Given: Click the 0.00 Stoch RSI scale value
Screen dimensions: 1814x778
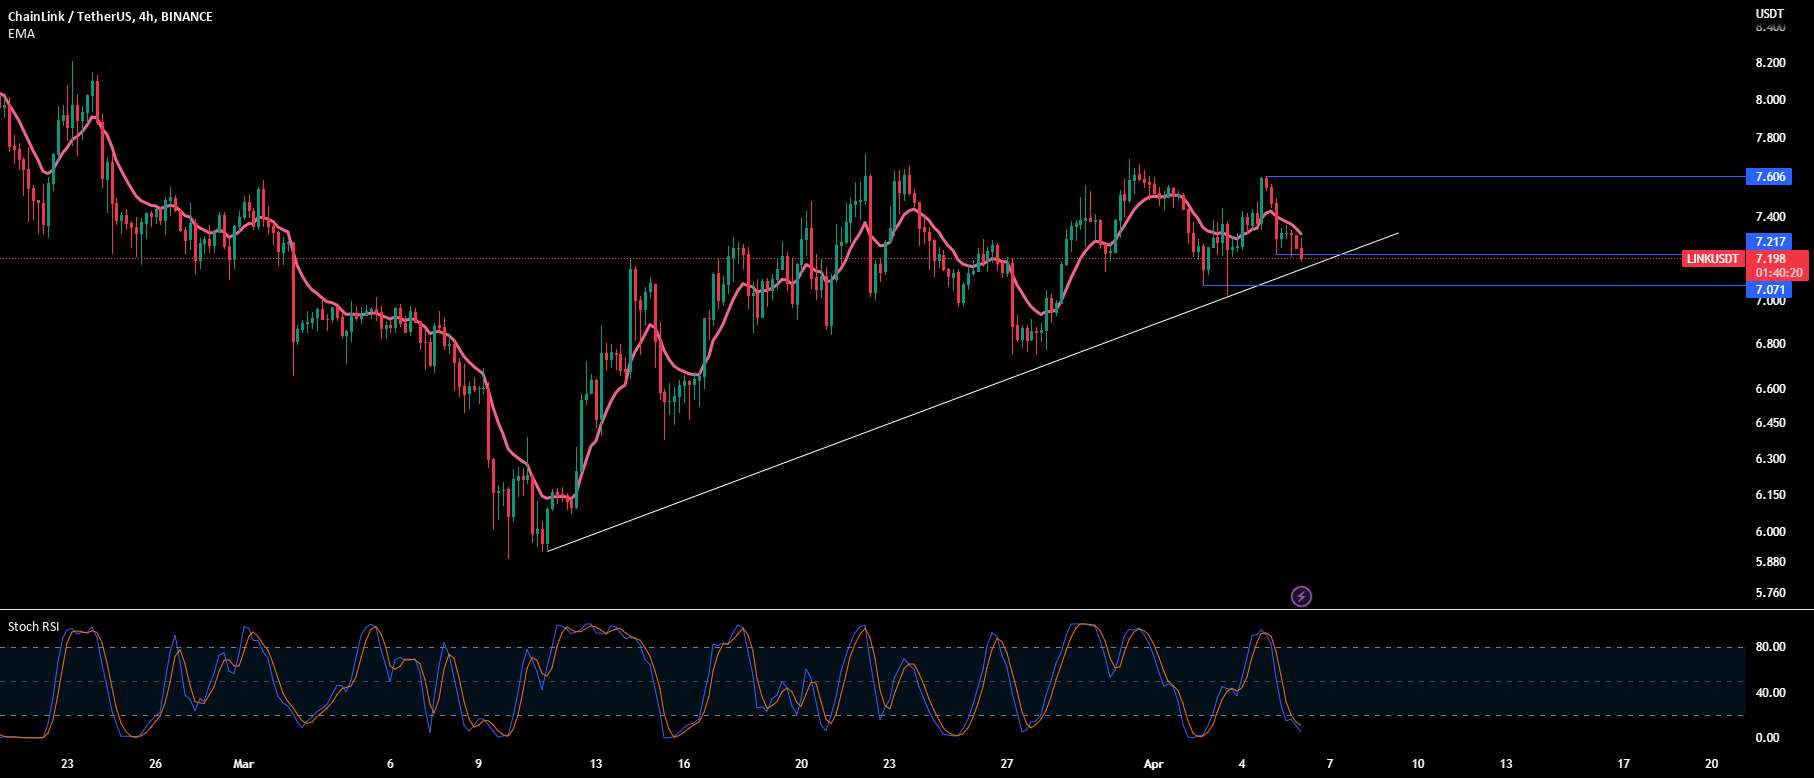Looking at the screenshot, I should coord(1767,738).
